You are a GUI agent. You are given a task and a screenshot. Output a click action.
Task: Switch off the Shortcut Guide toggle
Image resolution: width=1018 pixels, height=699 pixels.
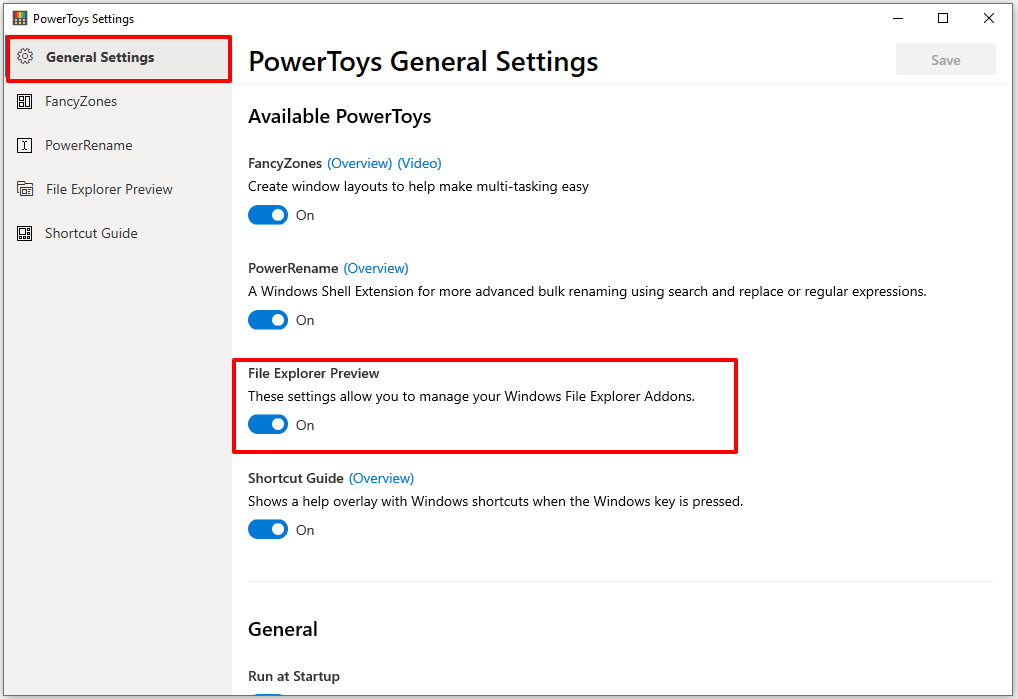click(x=267, y=528)
